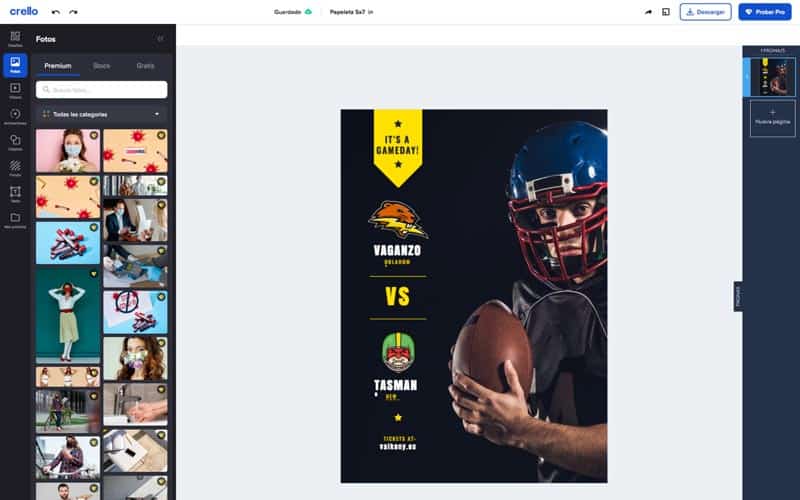Open the Mis archivos folder icon
This screenshot has height=500, width=800.
click(15, 220)
